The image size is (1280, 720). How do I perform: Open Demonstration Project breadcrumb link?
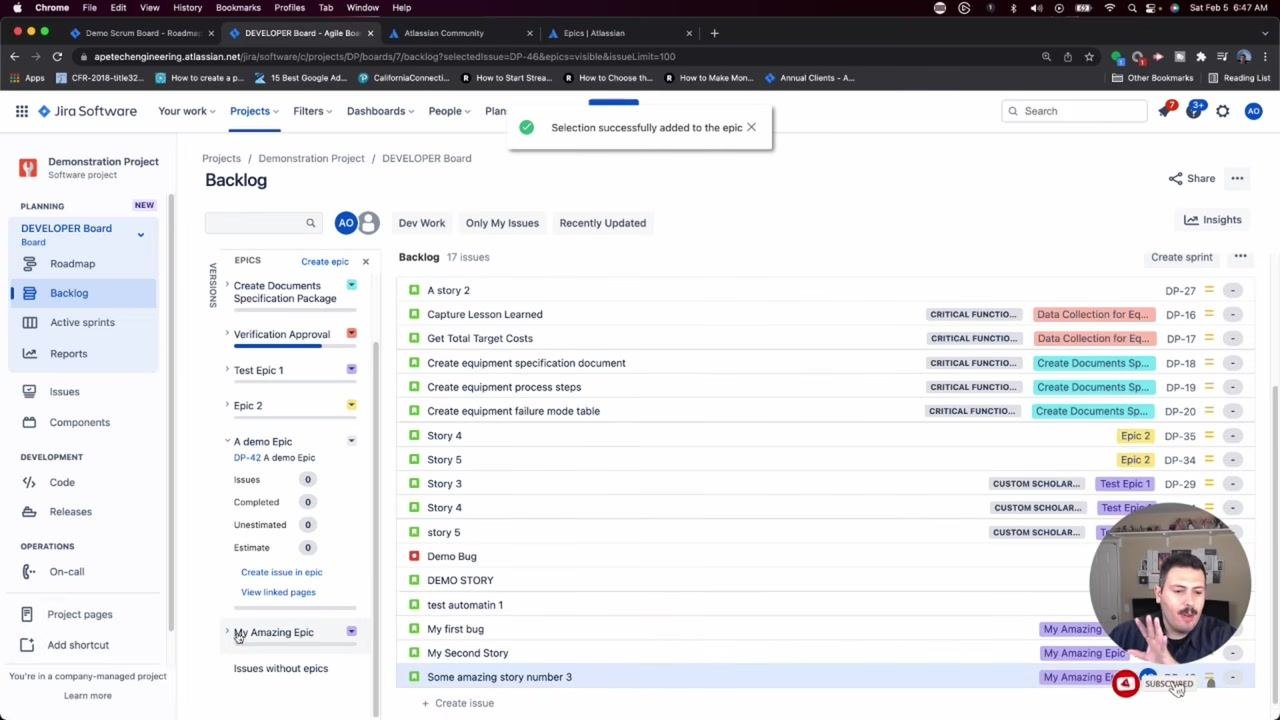(x=311, y=158)
